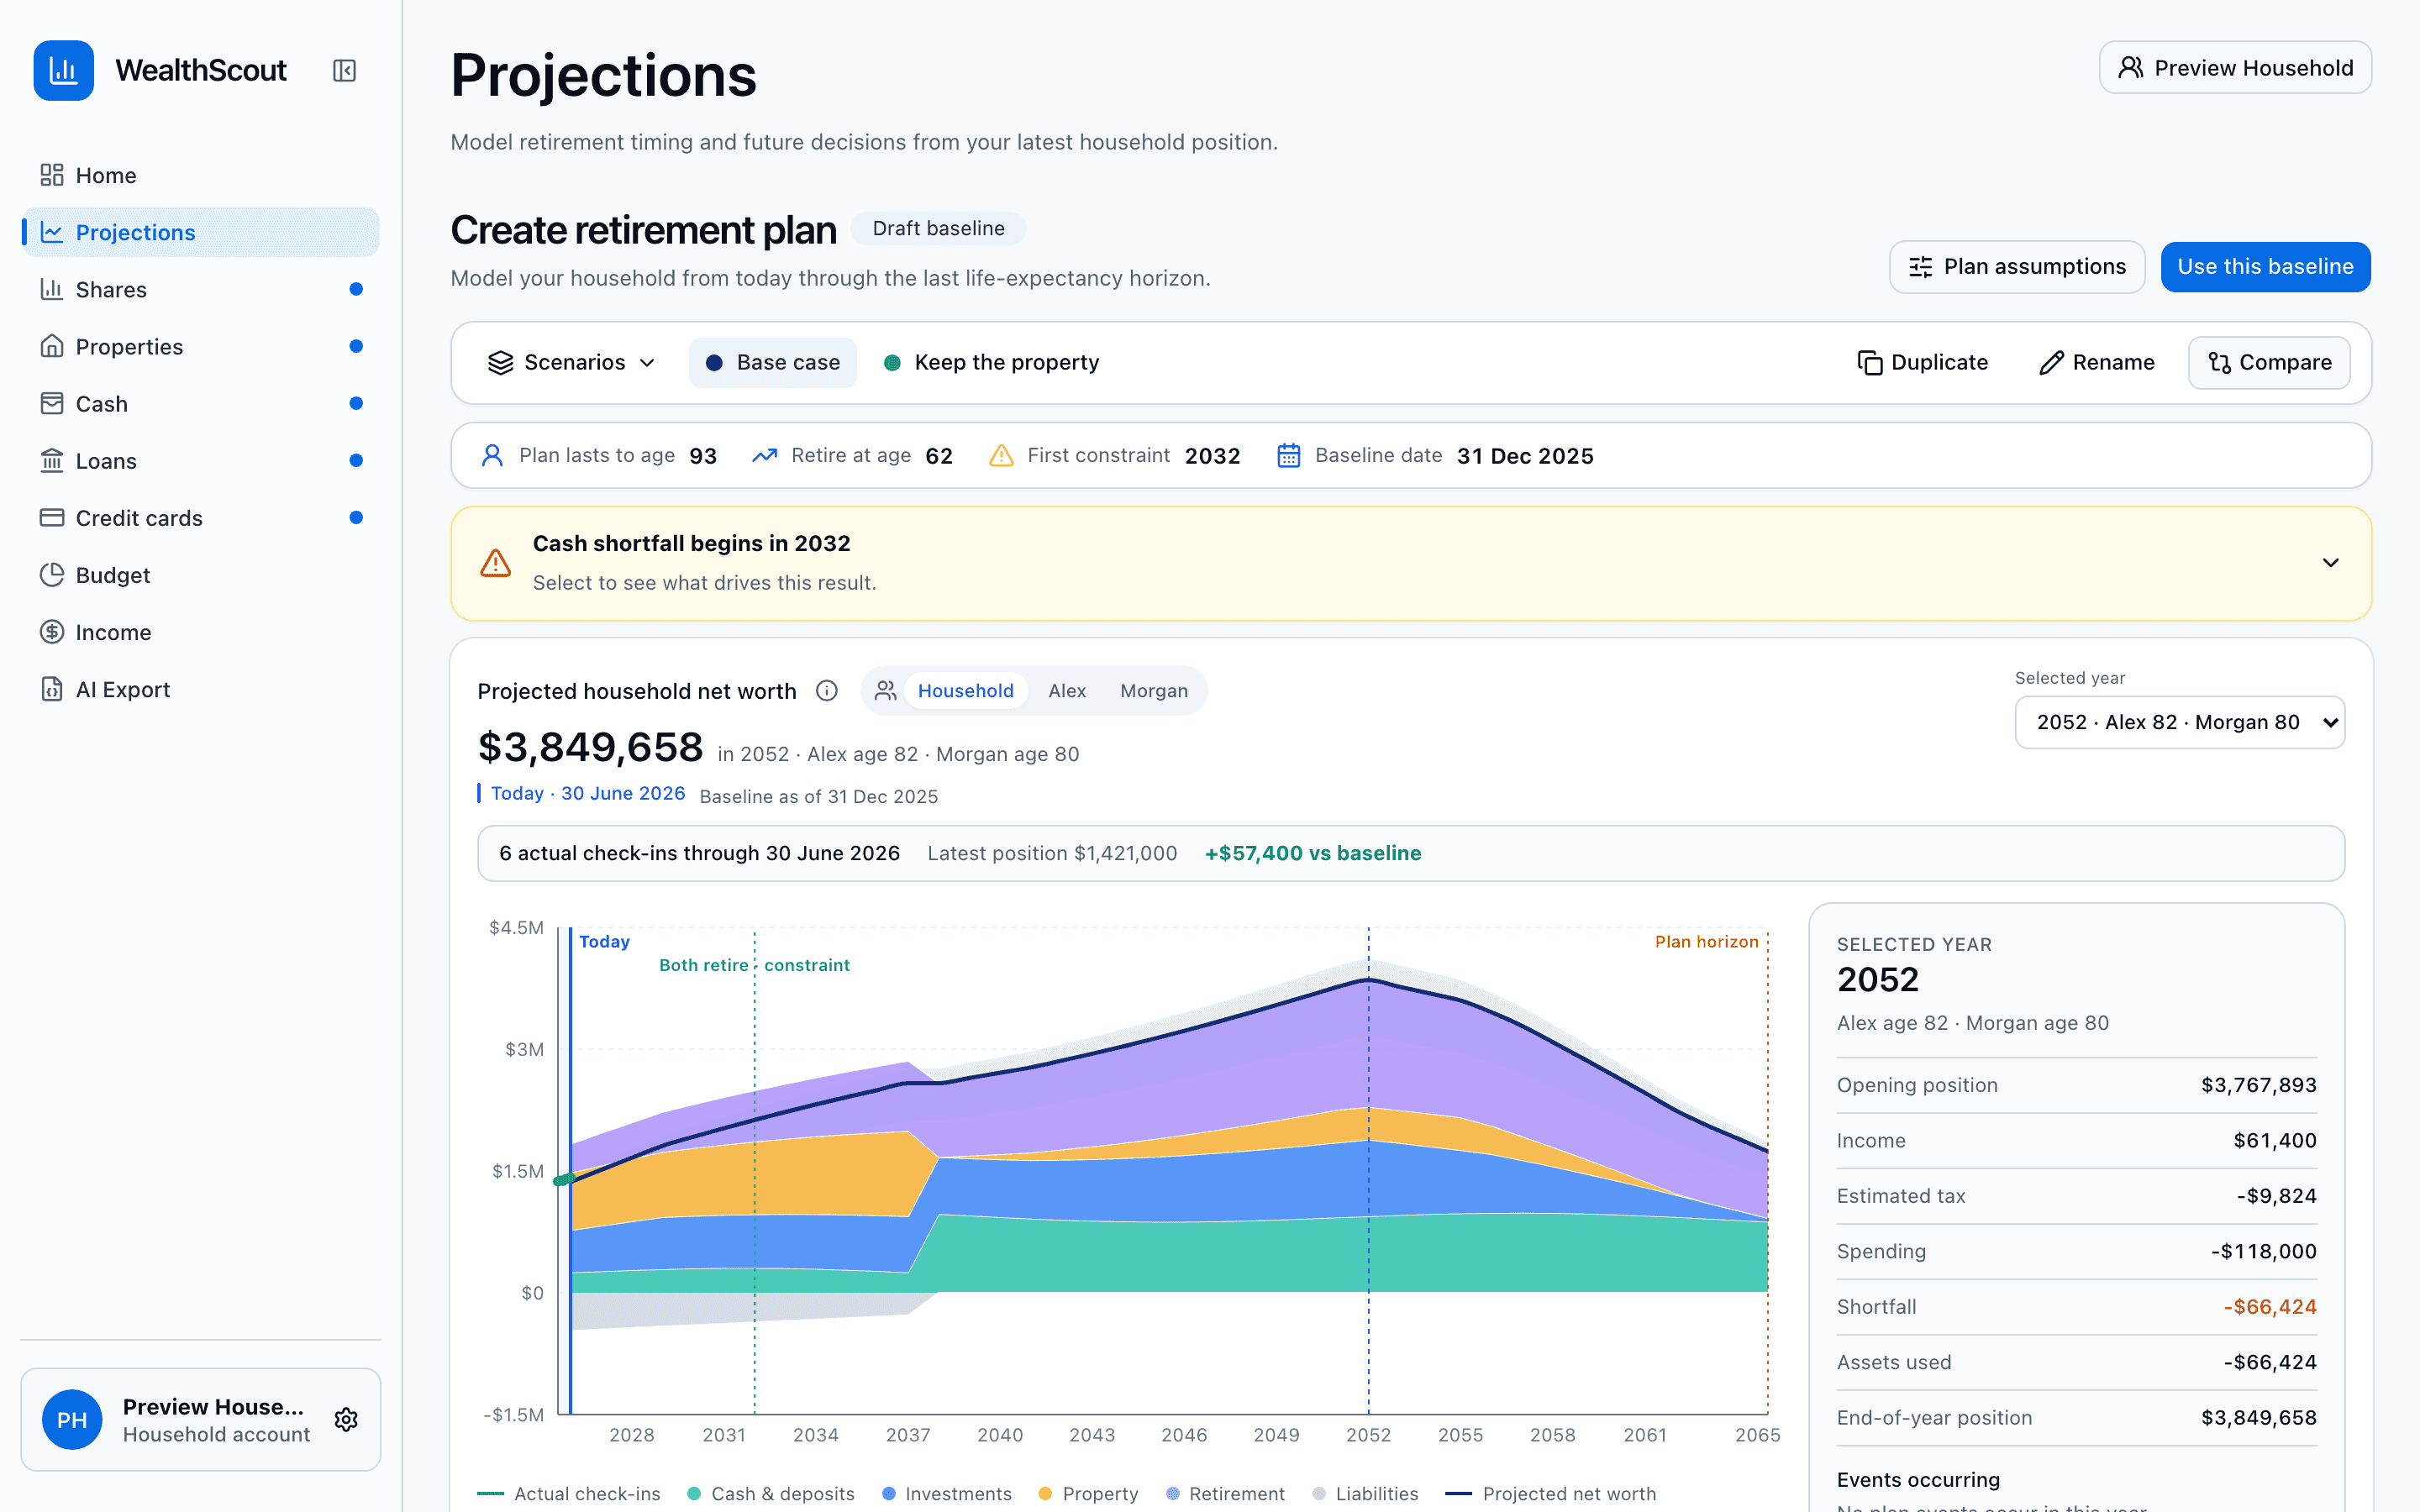2420x1512 pixels.
Task: Click the Cash wallet icon
Action: 52,403
